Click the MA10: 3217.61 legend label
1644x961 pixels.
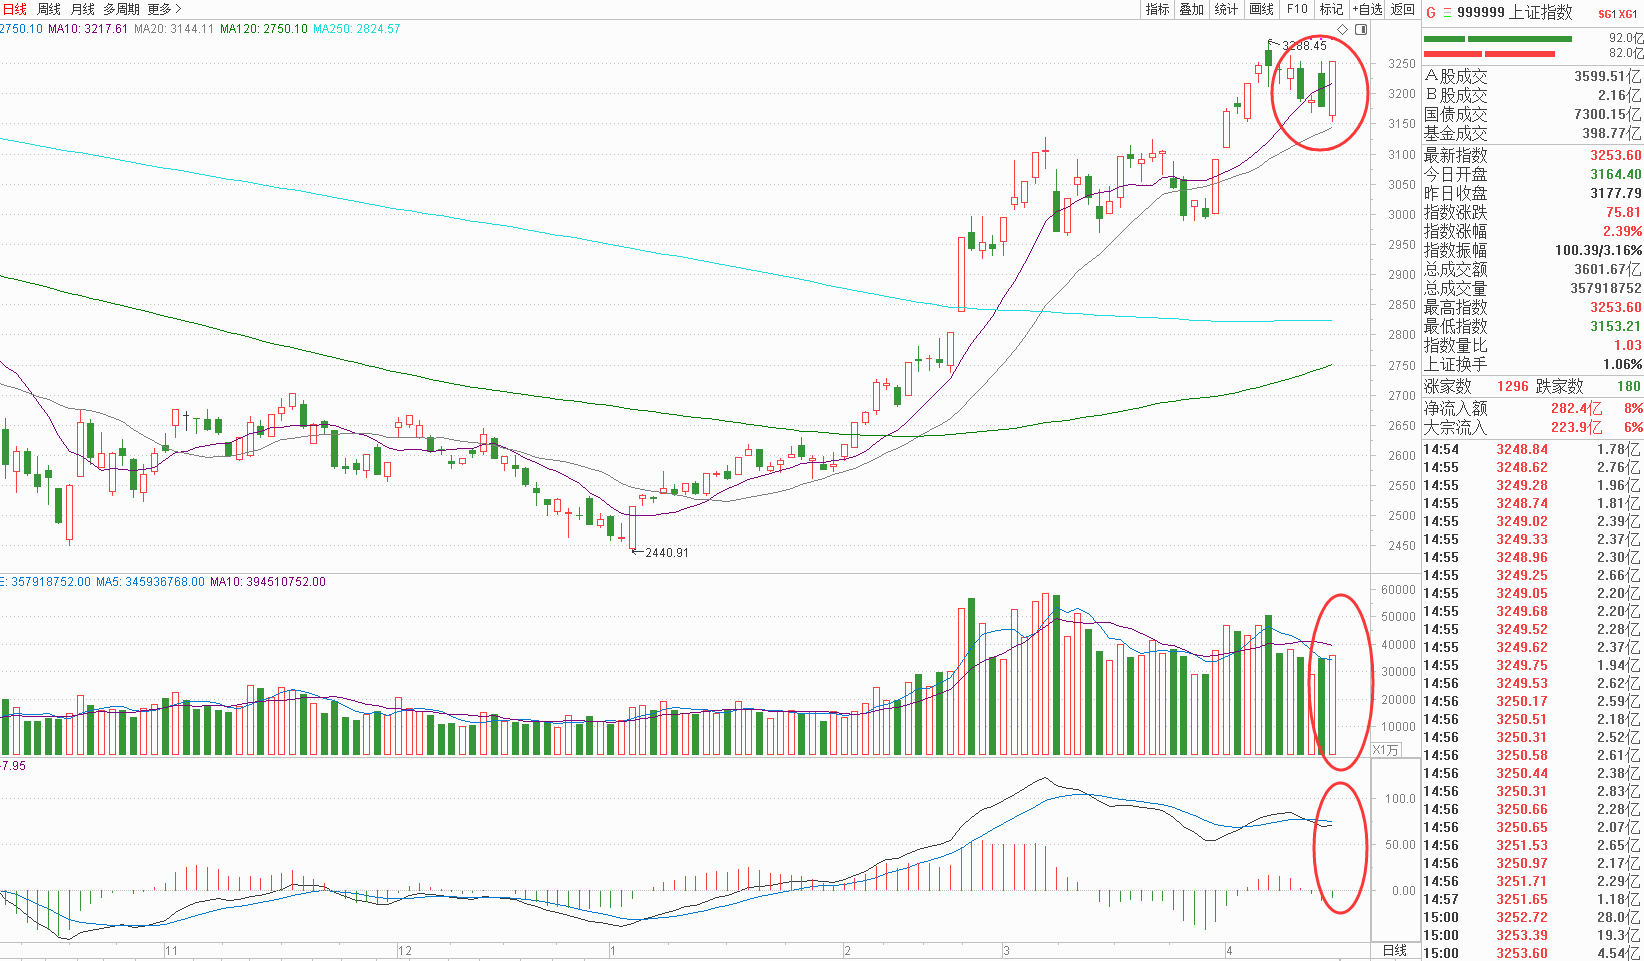[x=88, y=29]
